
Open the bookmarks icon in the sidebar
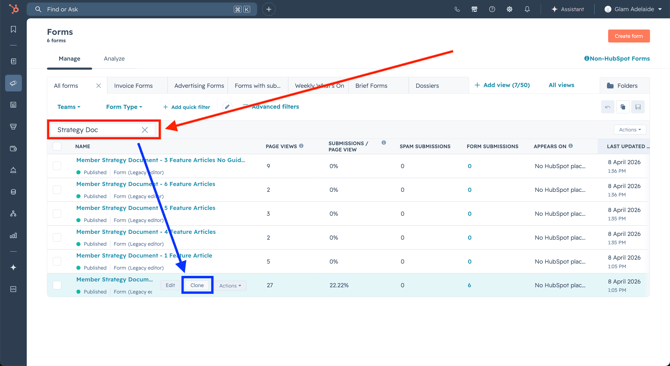point(13,29)
